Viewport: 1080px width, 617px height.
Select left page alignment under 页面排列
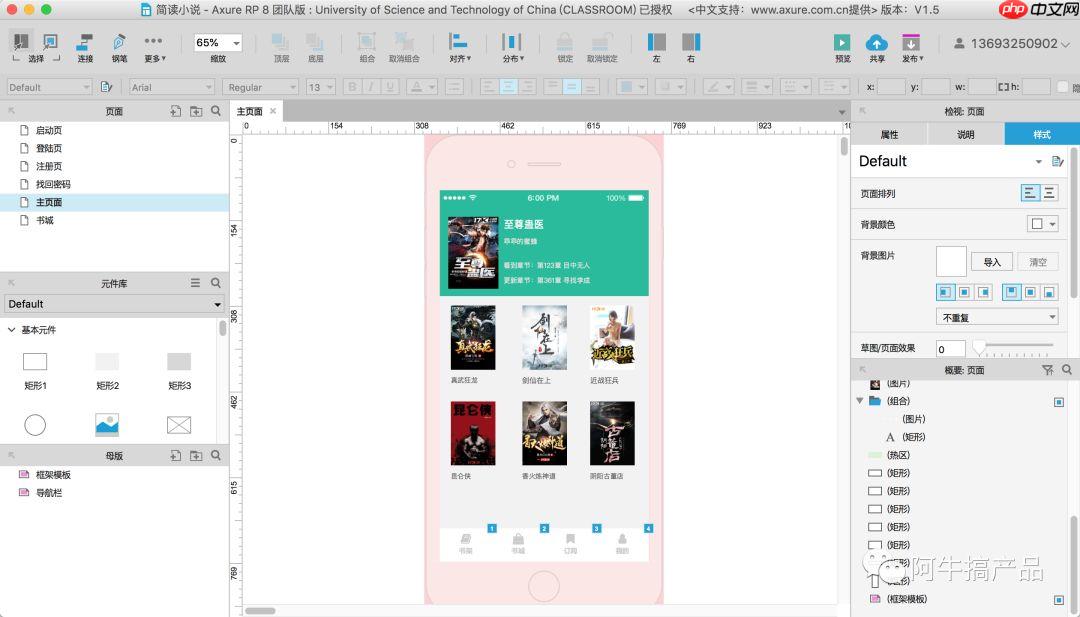[1030, 193]
